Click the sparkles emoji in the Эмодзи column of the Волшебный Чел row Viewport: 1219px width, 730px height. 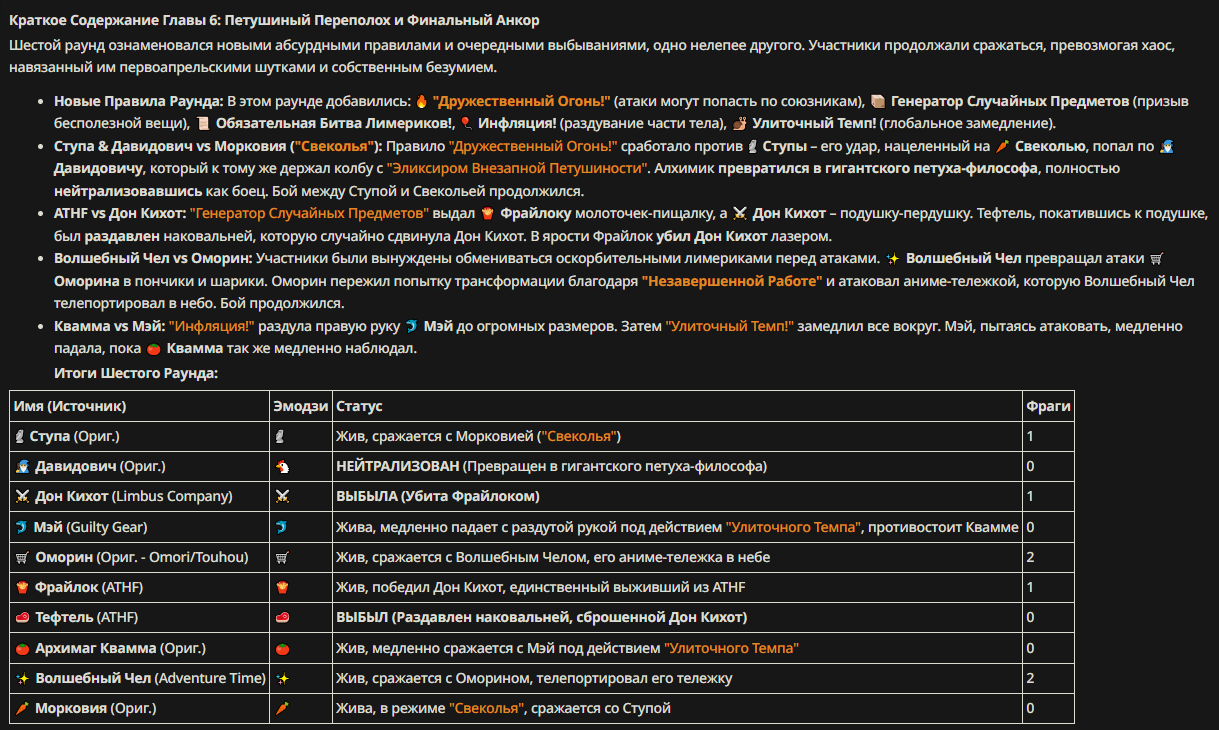[283, 678]
